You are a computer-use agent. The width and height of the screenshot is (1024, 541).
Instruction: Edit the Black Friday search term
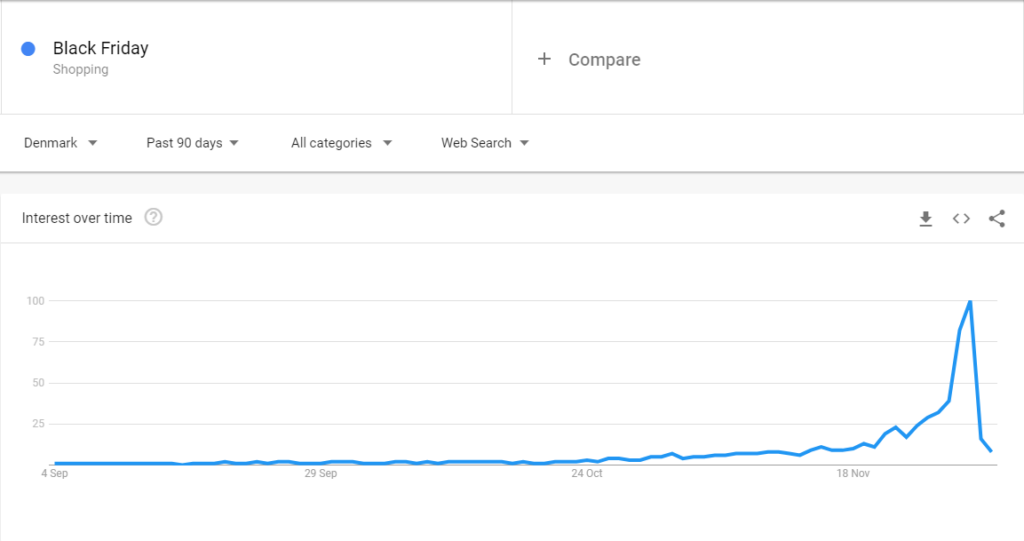[x=101, y=48]
